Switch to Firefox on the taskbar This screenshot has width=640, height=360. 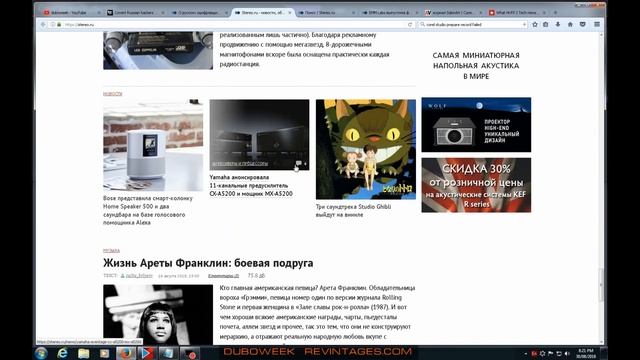tap(125, 353)
